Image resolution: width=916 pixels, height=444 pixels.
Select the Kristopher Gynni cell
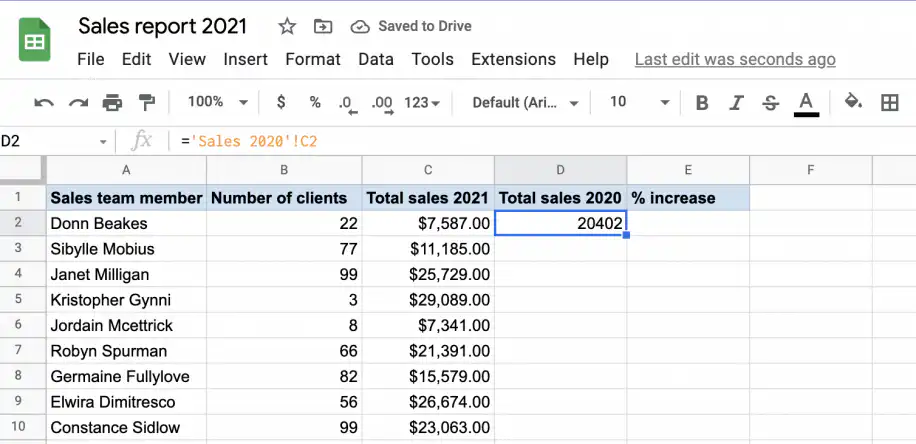tap(126, 300)
